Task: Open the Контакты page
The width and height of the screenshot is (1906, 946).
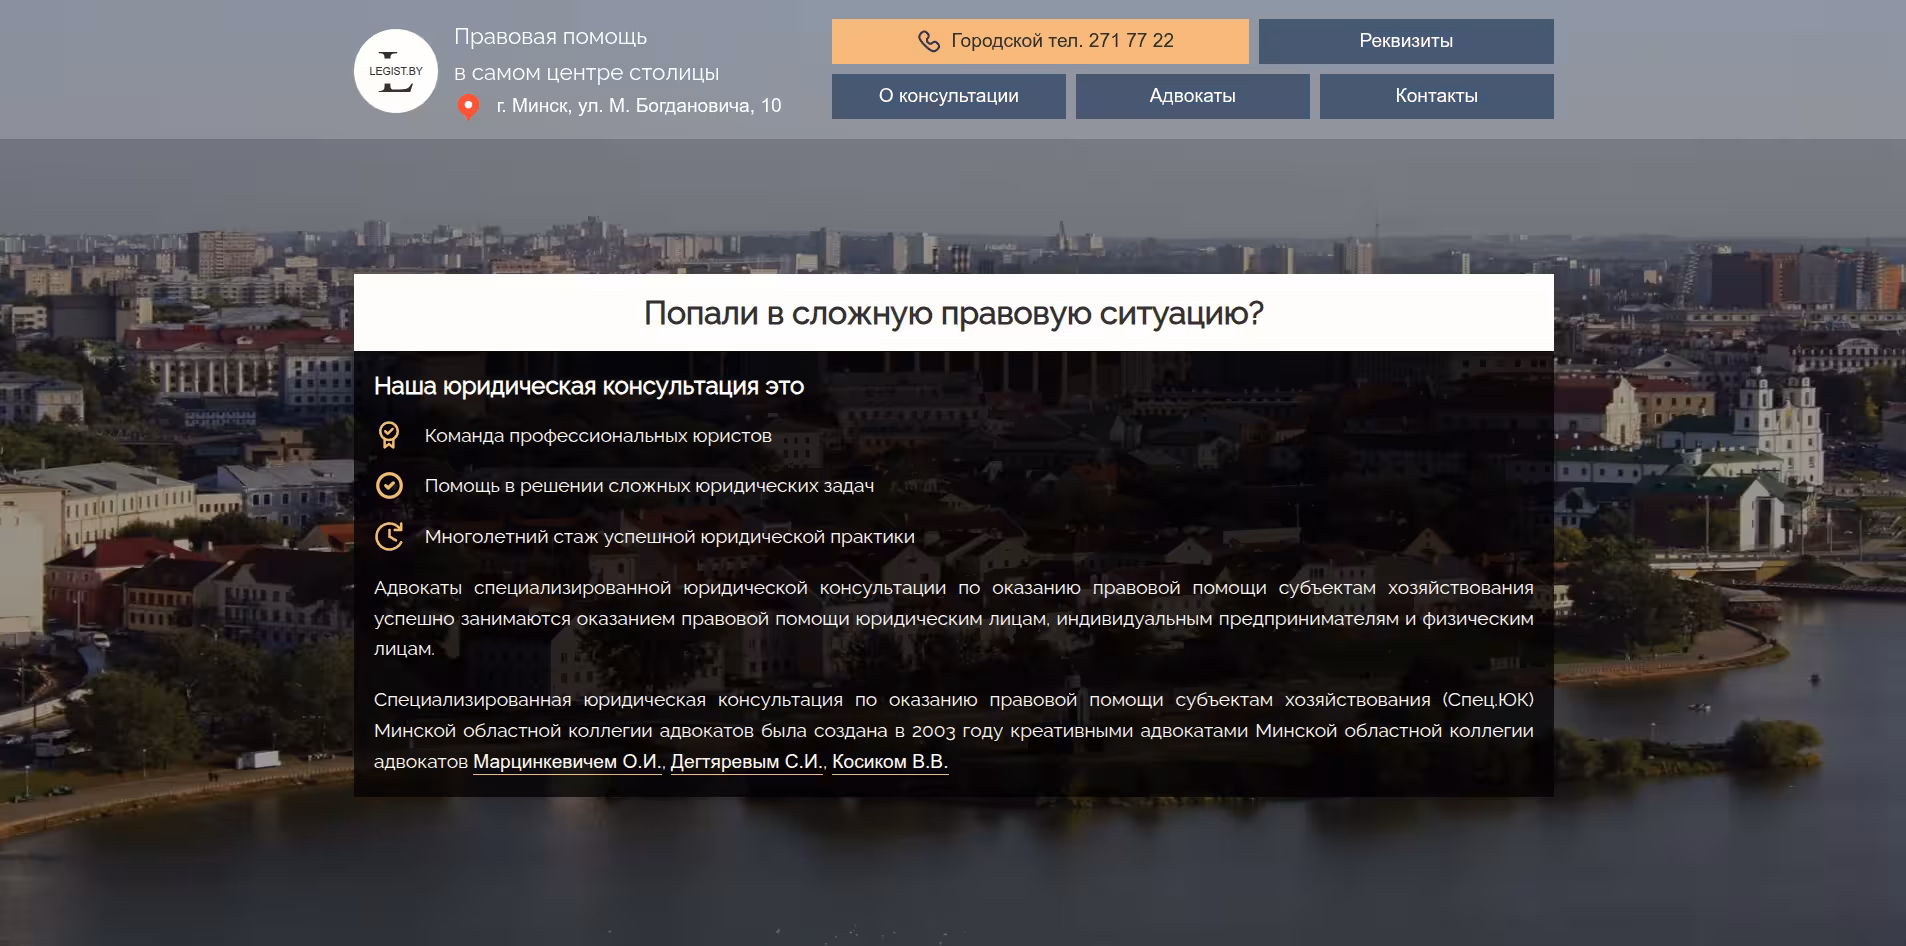Action: [1437, 96]
